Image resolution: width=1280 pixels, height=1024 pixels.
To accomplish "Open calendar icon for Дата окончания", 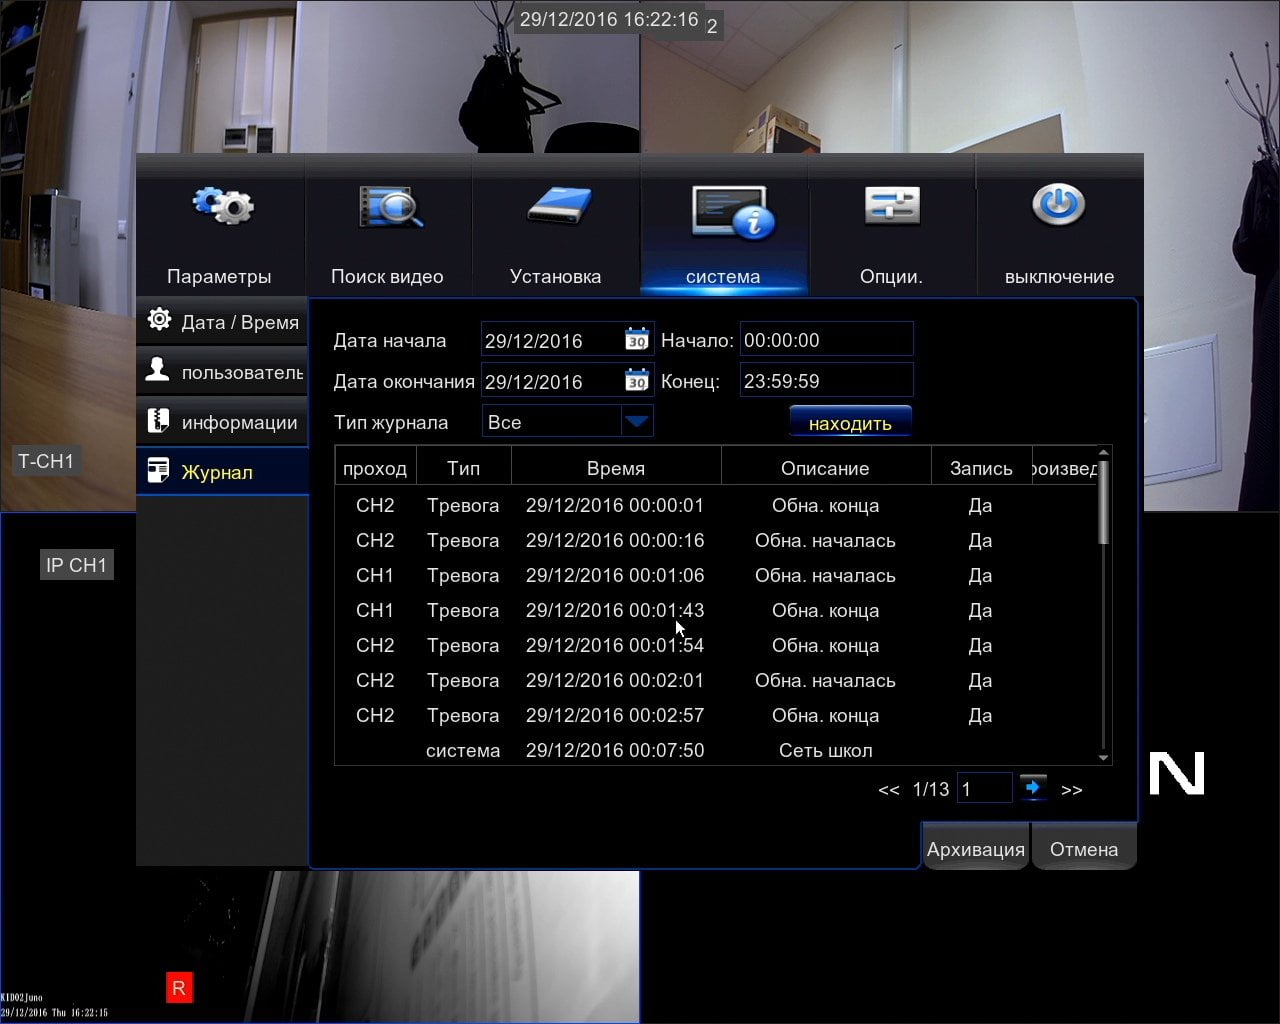I will point(637,380).
